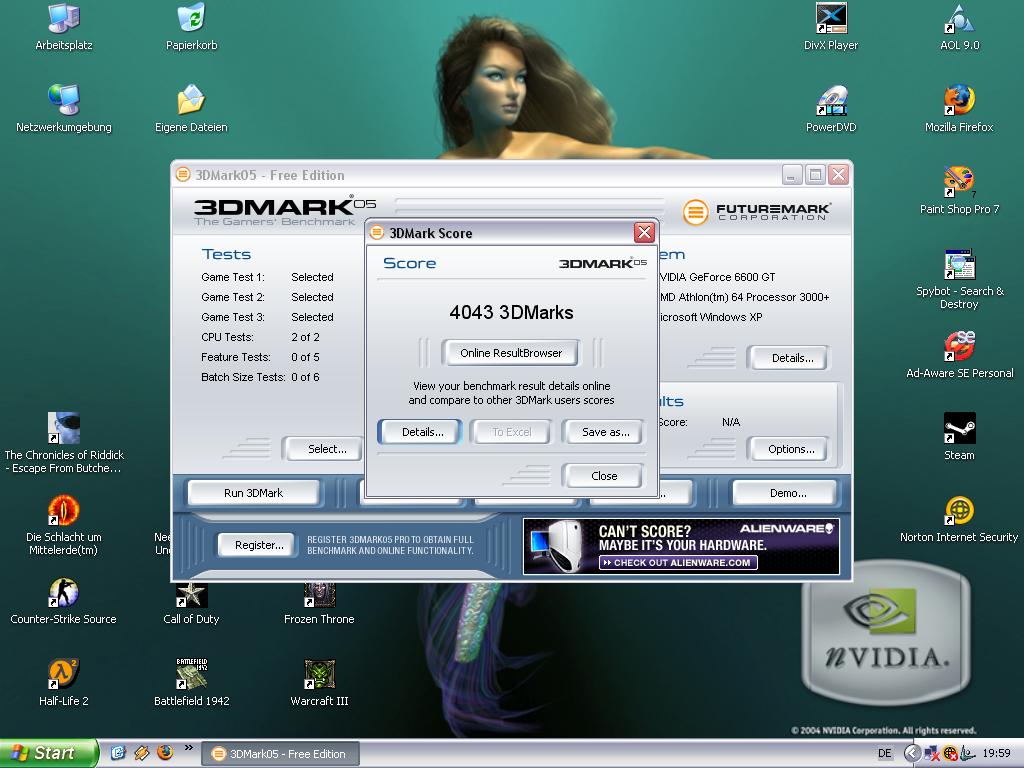Click the GeForce 6600 GT system text
This screenshot has width=1024, height=768.
(x=717, y=277)
